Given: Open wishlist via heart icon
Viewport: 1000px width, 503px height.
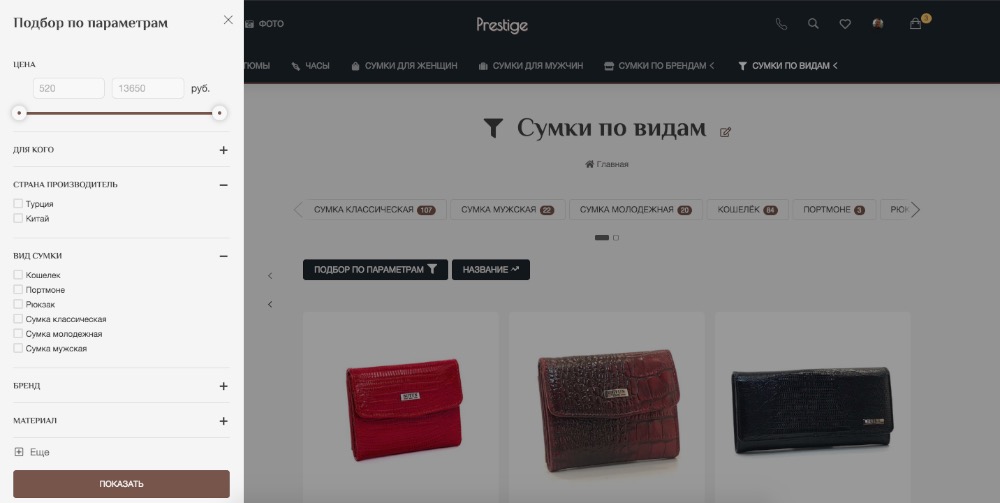Looking at the screenshot, I should 845,24.
